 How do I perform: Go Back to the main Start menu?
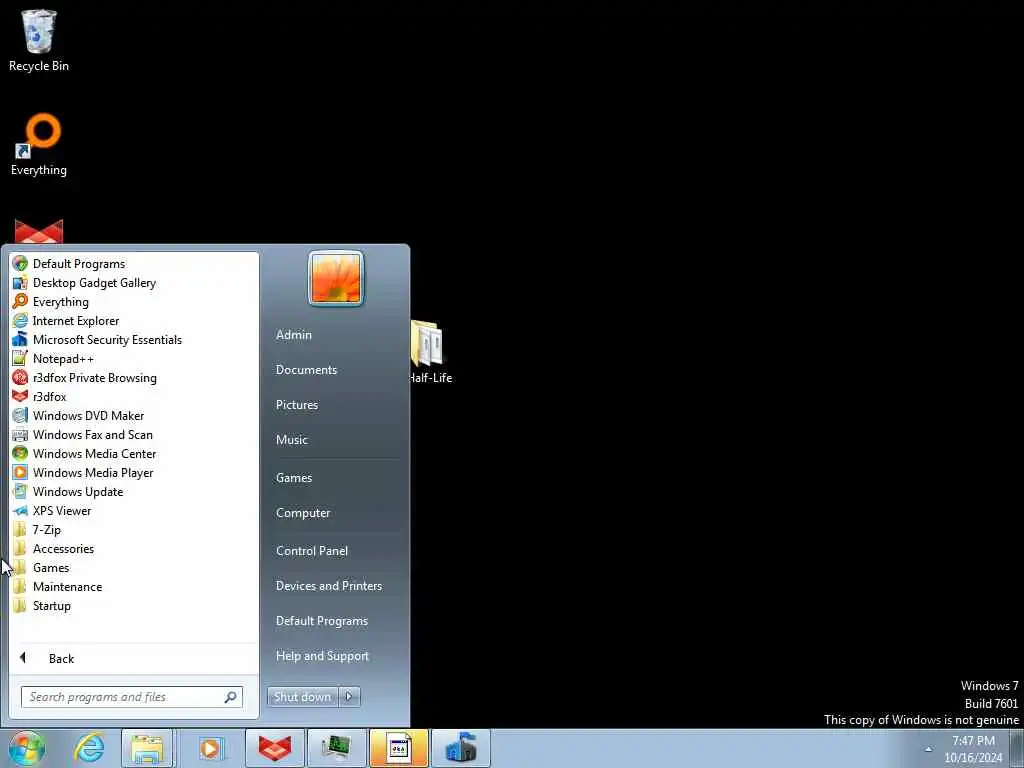coord(134,658)
